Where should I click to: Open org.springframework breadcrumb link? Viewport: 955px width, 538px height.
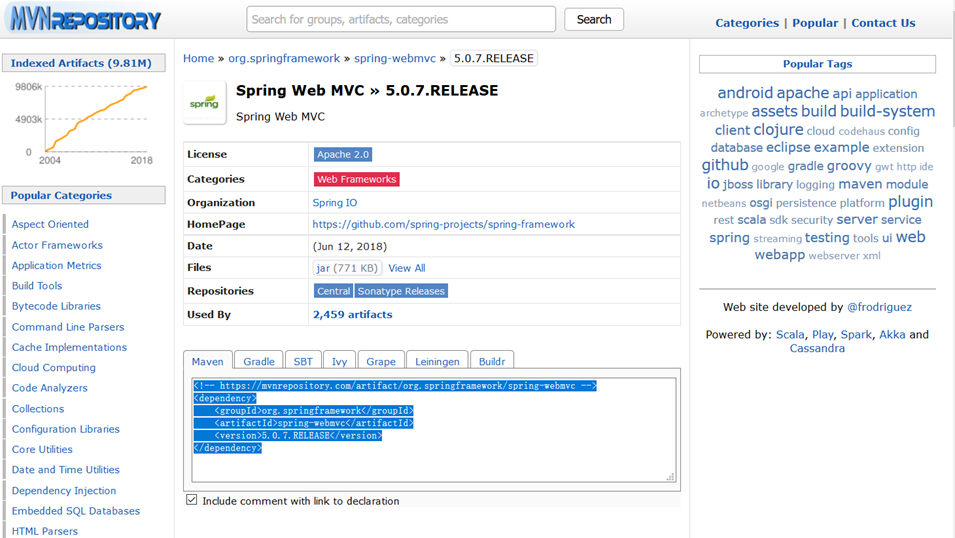click(x=284, y=58)
